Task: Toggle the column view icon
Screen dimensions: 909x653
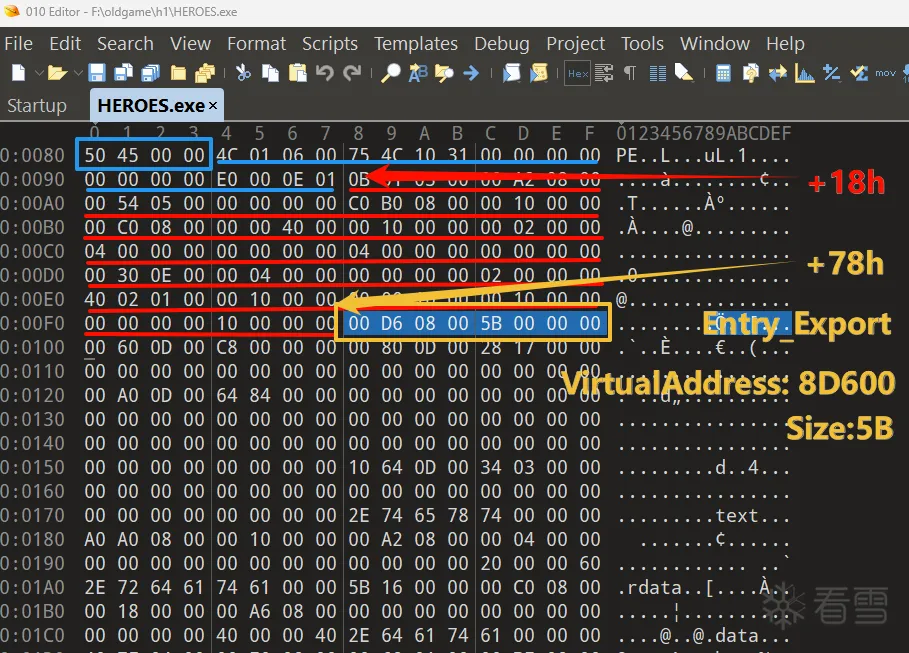Action: (x=657, y=73)
